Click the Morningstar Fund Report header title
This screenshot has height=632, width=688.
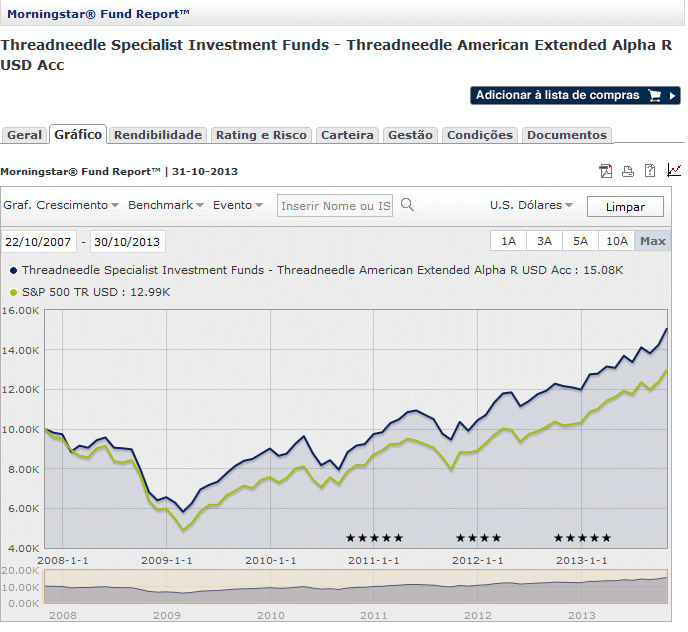98,14
